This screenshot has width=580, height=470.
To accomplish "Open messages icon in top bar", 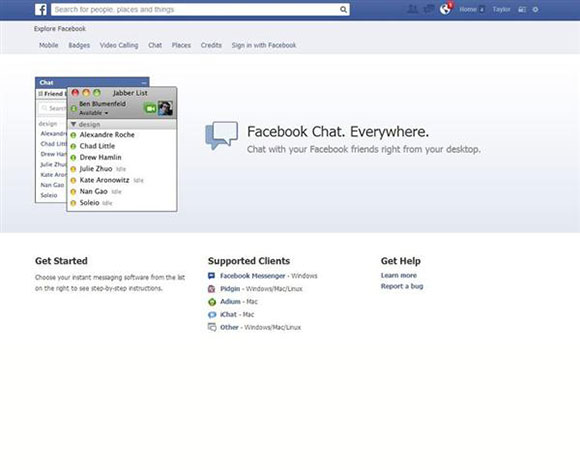I will tap(428, 9).
